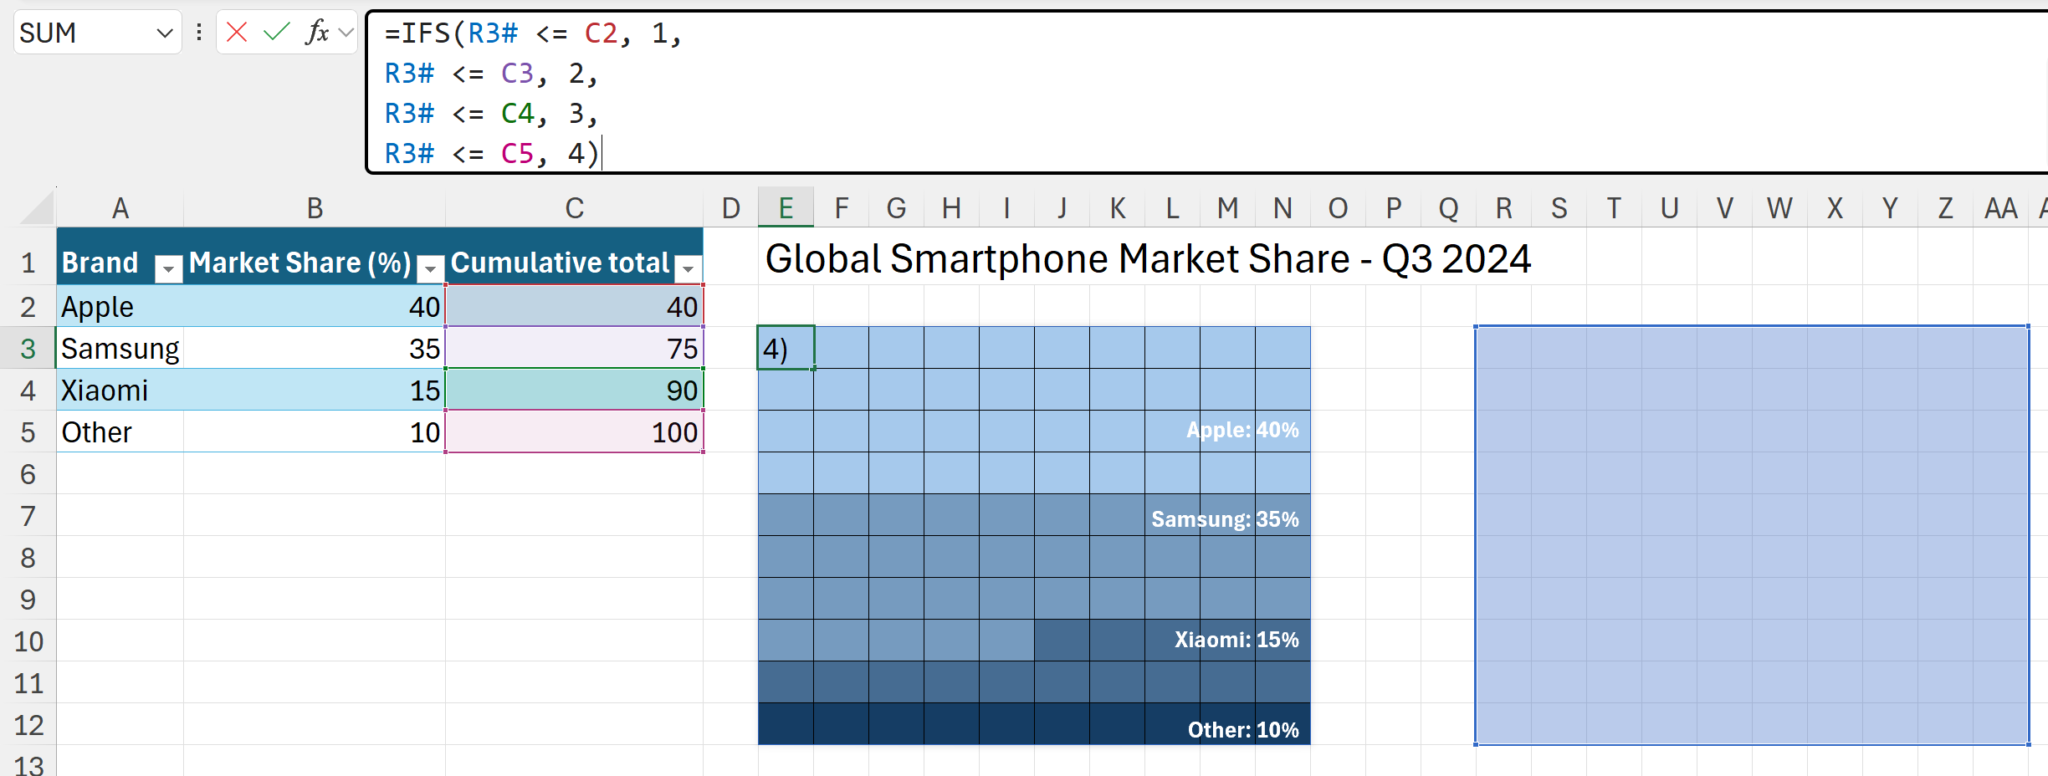This screenshot has height=776, width=2048.
Task: Select the row 3 header
Action: 28,349
